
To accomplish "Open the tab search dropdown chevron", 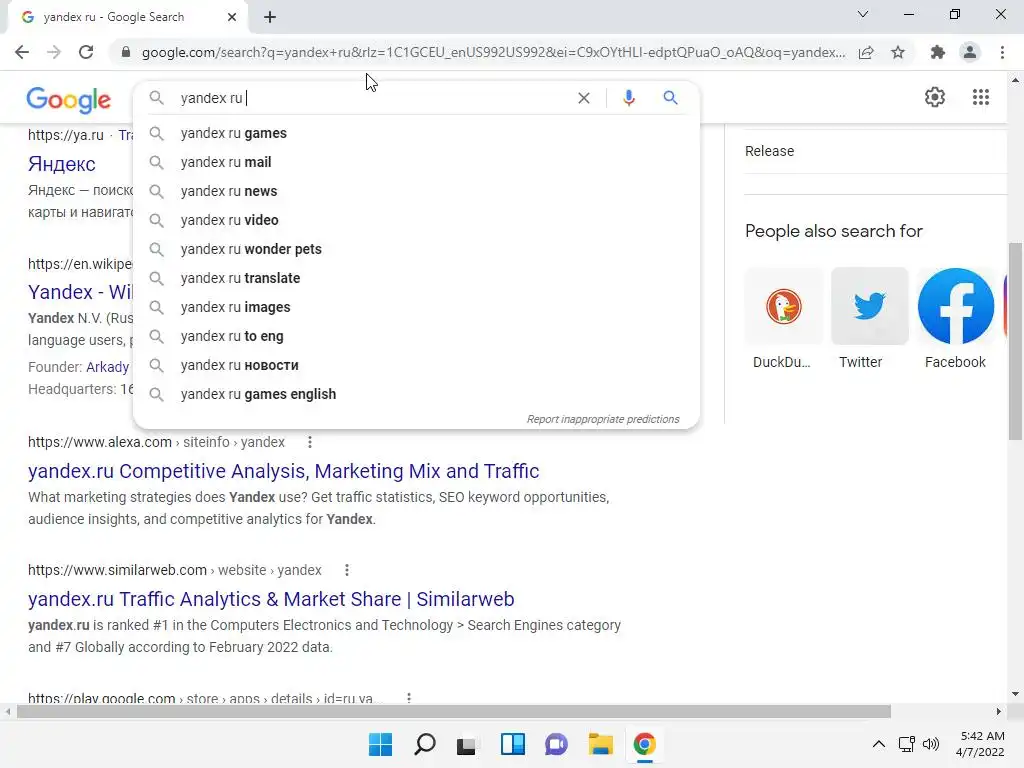I will (863, 14).
